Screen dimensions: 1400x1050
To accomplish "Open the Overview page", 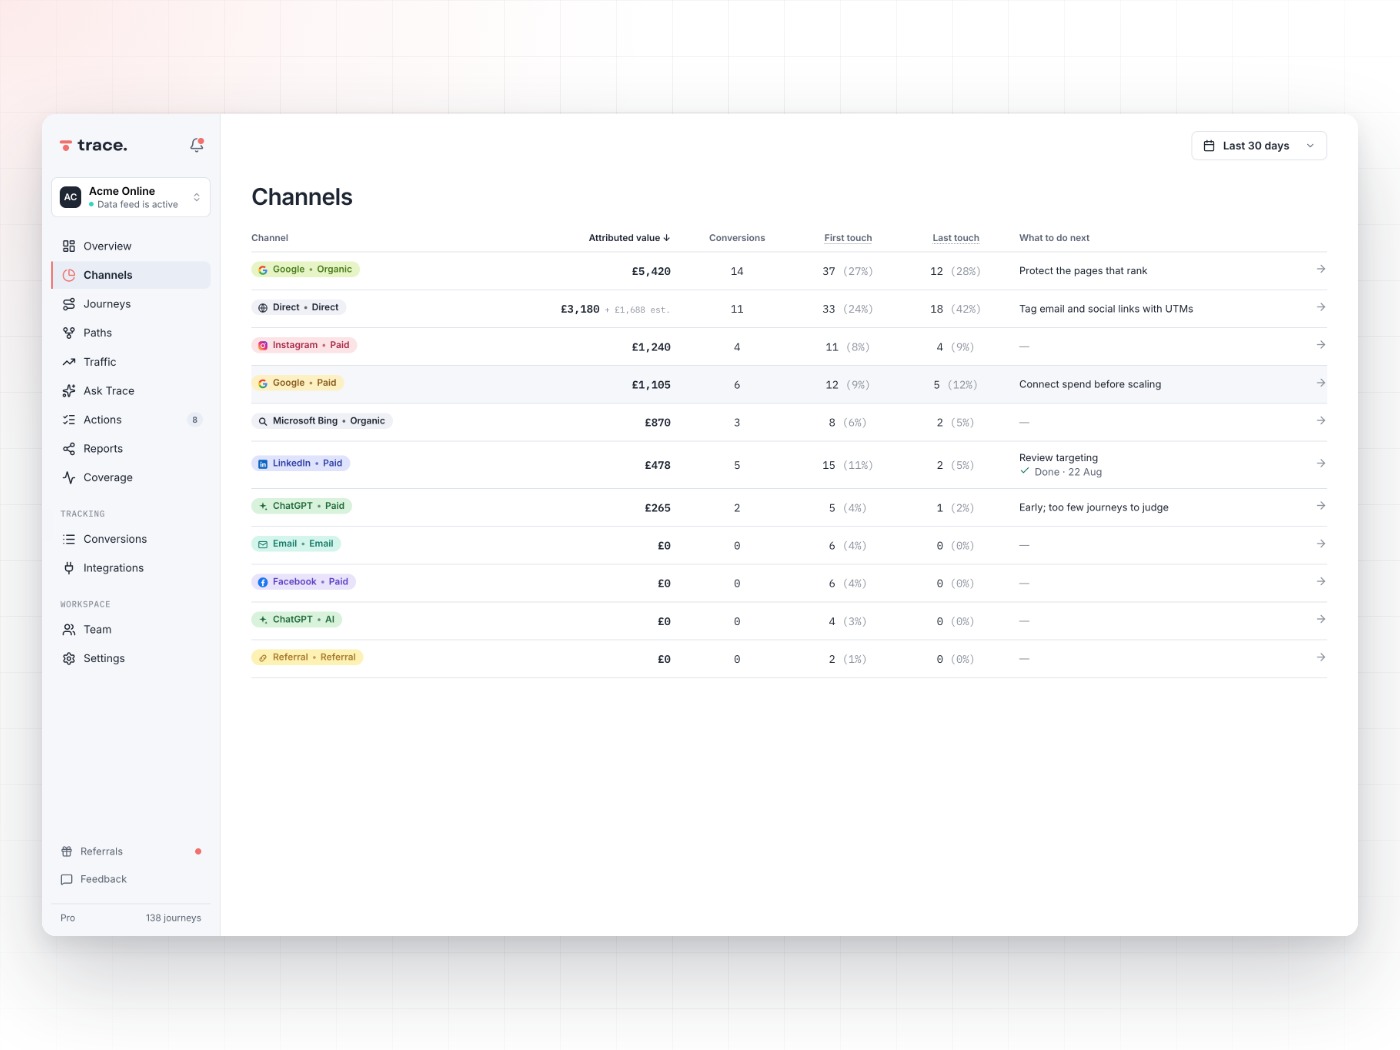I will pyautogui.click(x=131, y=246).
